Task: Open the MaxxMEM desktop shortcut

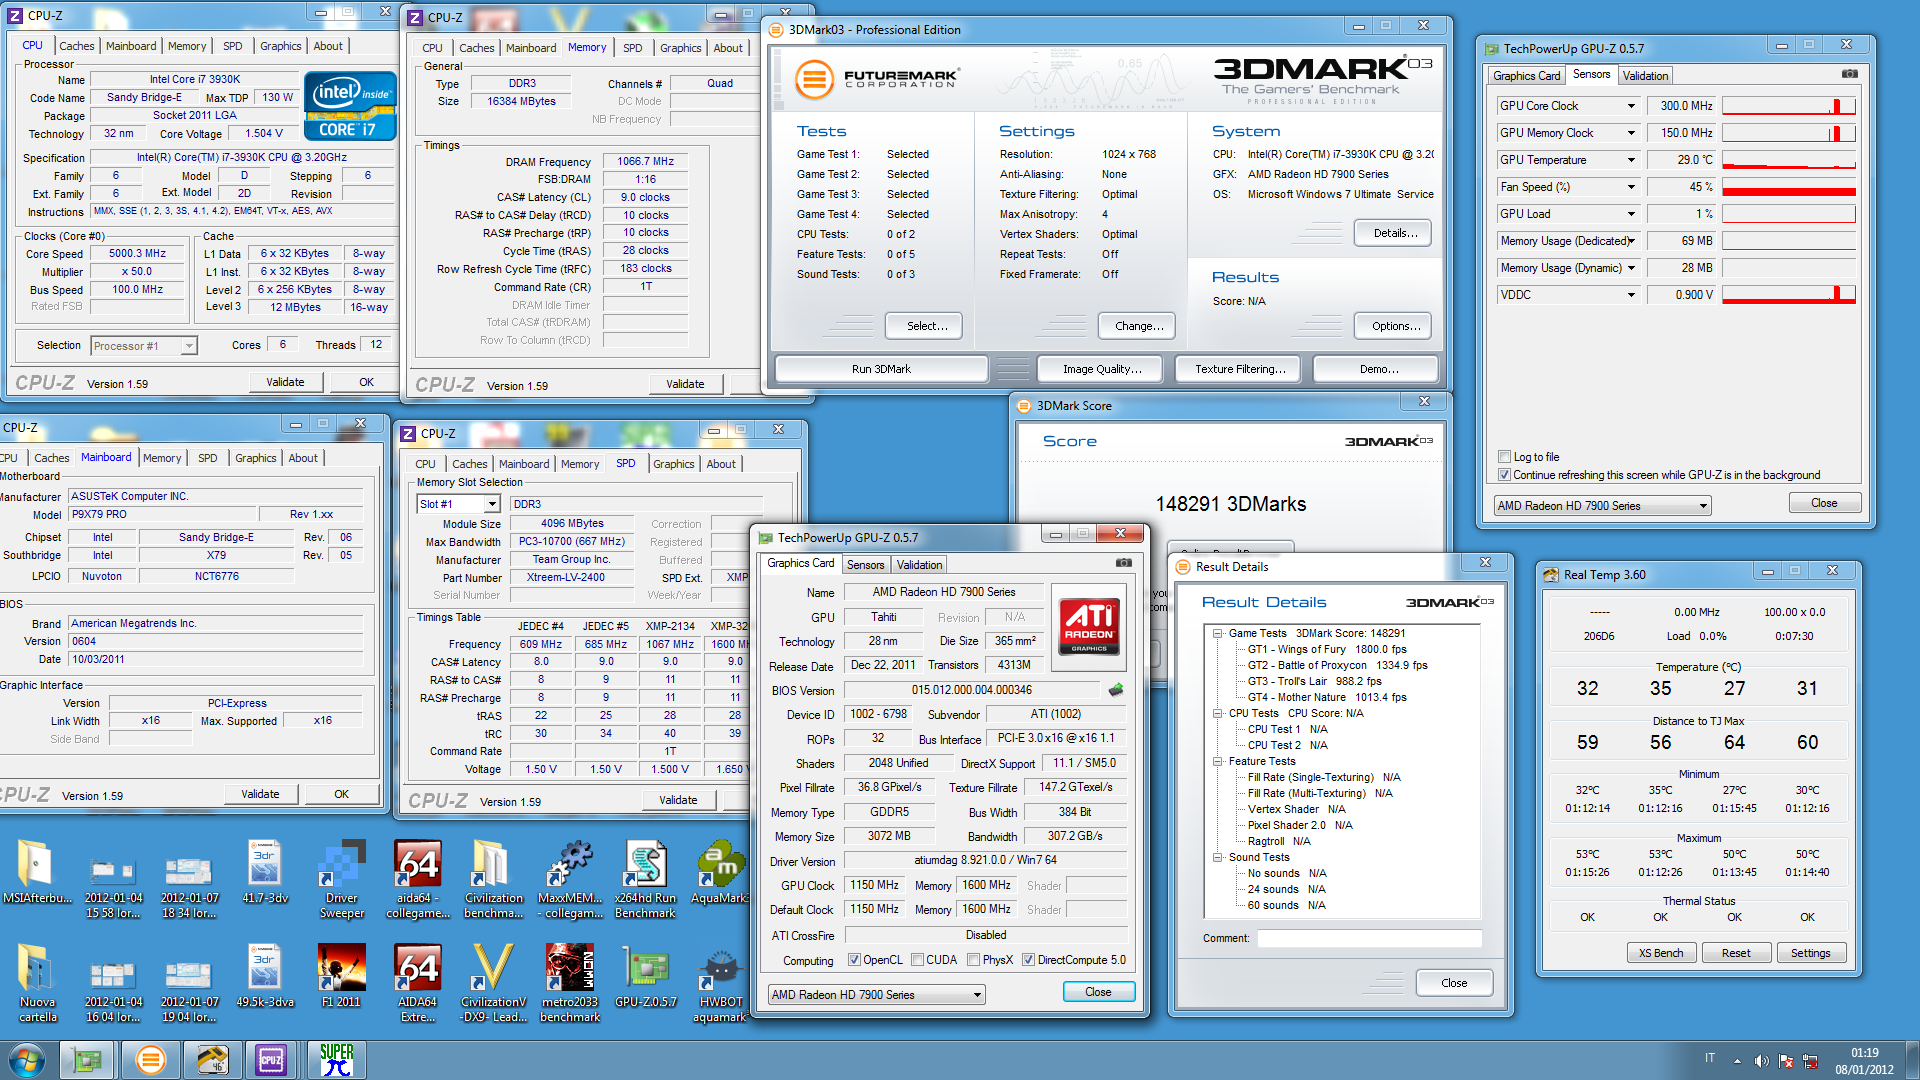Action: click(570, 879)
